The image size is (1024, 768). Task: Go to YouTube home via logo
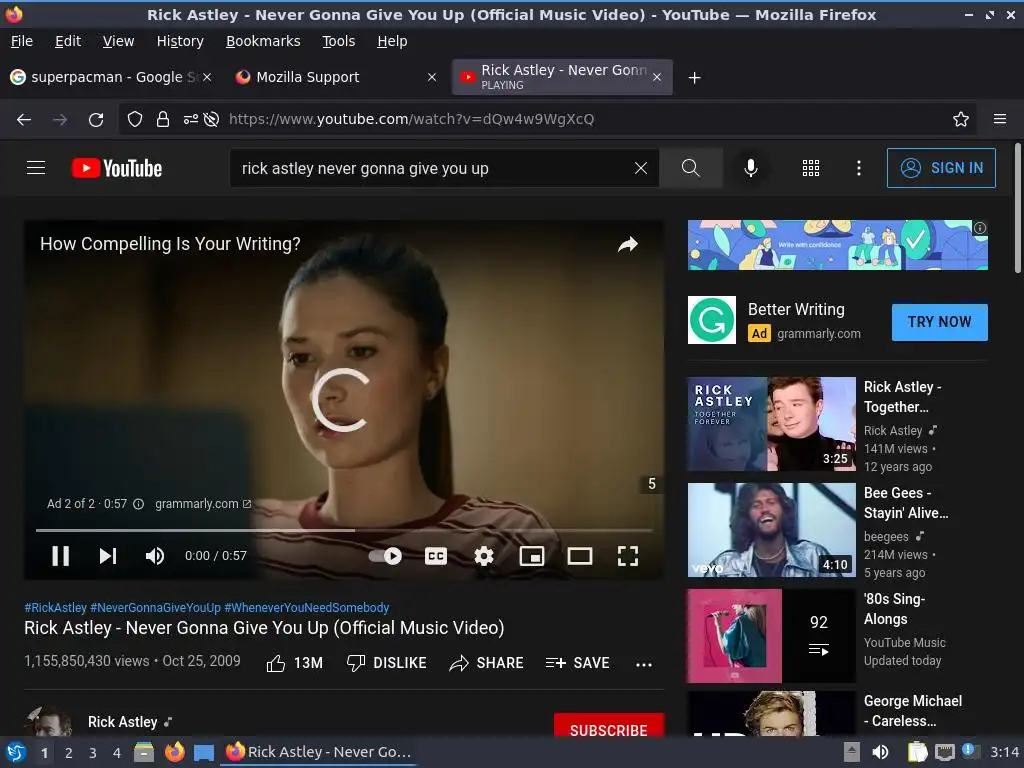click(117, 168)
